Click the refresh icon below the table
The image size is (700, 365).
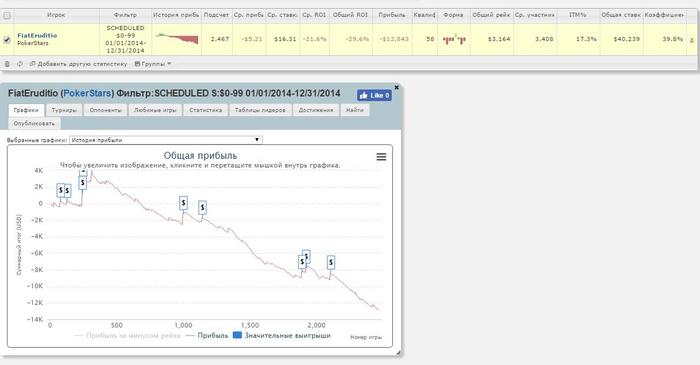(20, 64)
